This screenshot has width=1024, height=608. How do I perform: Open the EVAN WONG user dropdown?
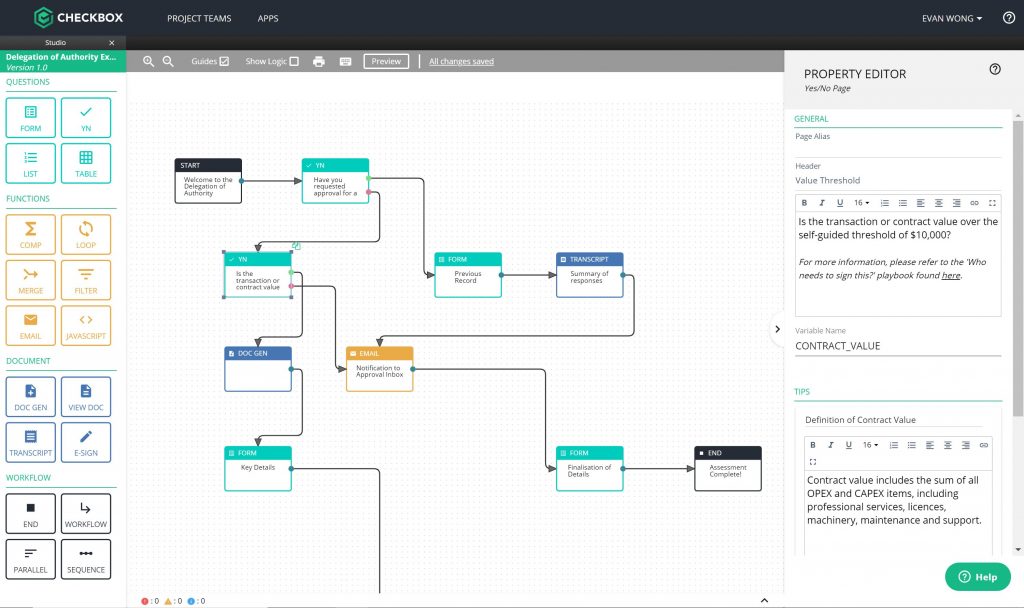952,18
